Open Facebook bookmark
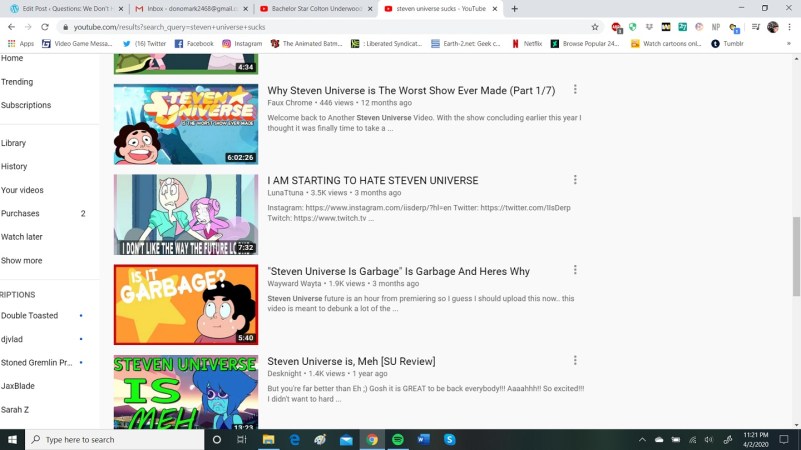Viewport: 801px width, 450px height. (x=194, y=44)
